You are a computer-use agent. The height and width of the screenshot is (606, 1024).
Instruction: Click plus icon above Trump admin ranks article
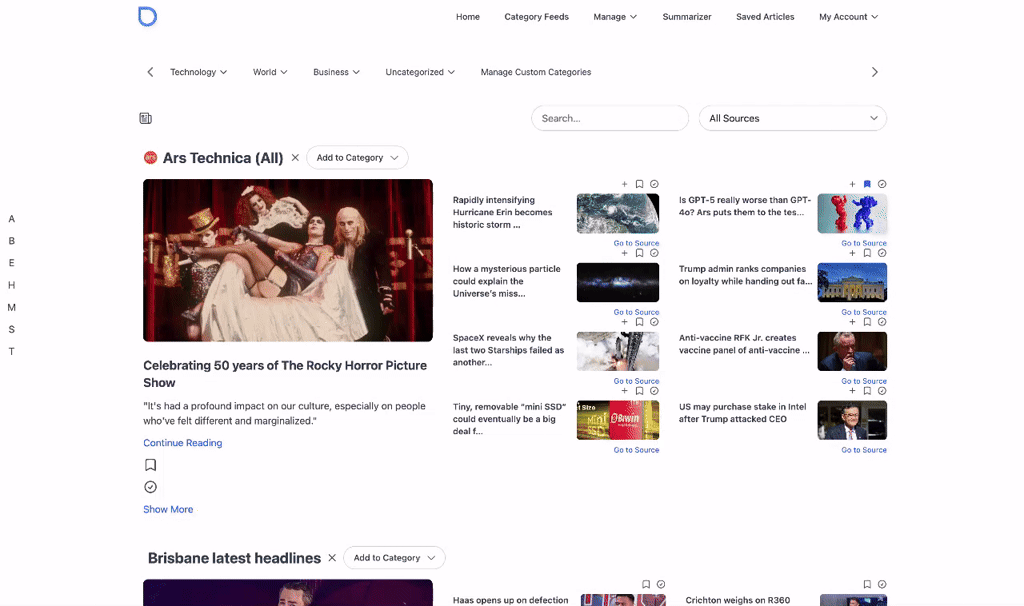pos(852,253)
